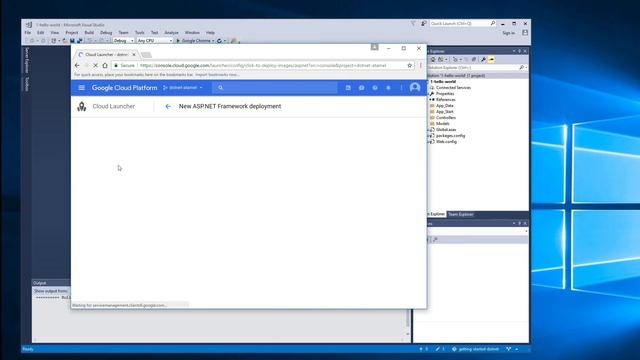The width and height of the screenshot is (640, 360).
Task: Activate Google Cloud Shell icon
Action: click(x=348, y=88)
